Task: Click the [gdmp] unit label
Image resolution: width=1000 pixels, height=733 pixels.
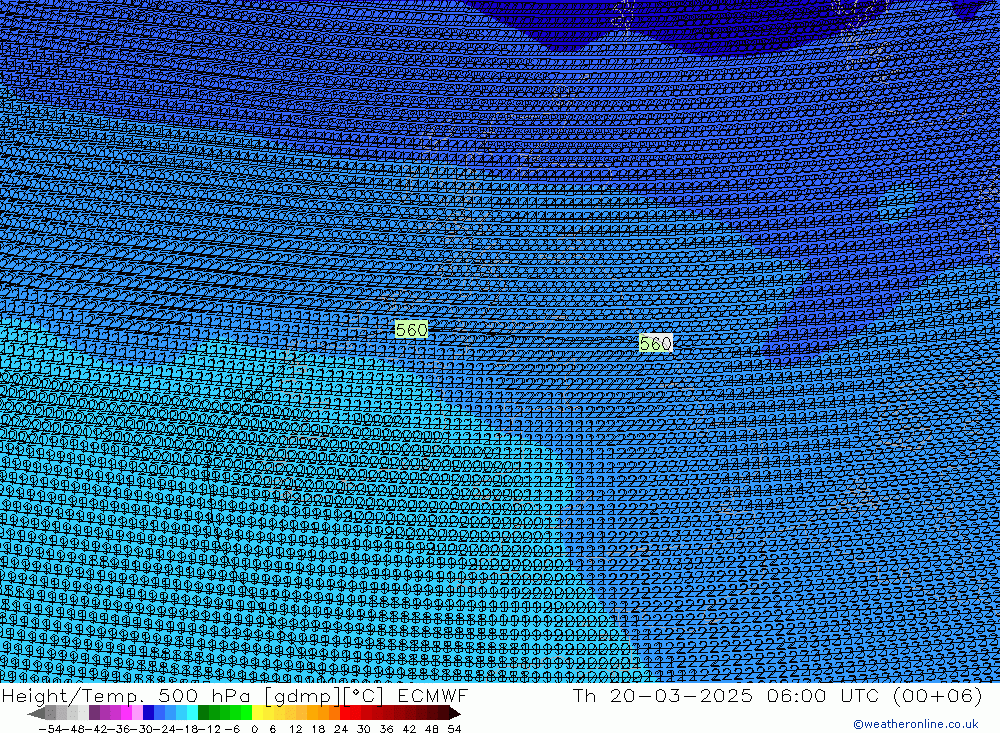Action: (302, 695)
